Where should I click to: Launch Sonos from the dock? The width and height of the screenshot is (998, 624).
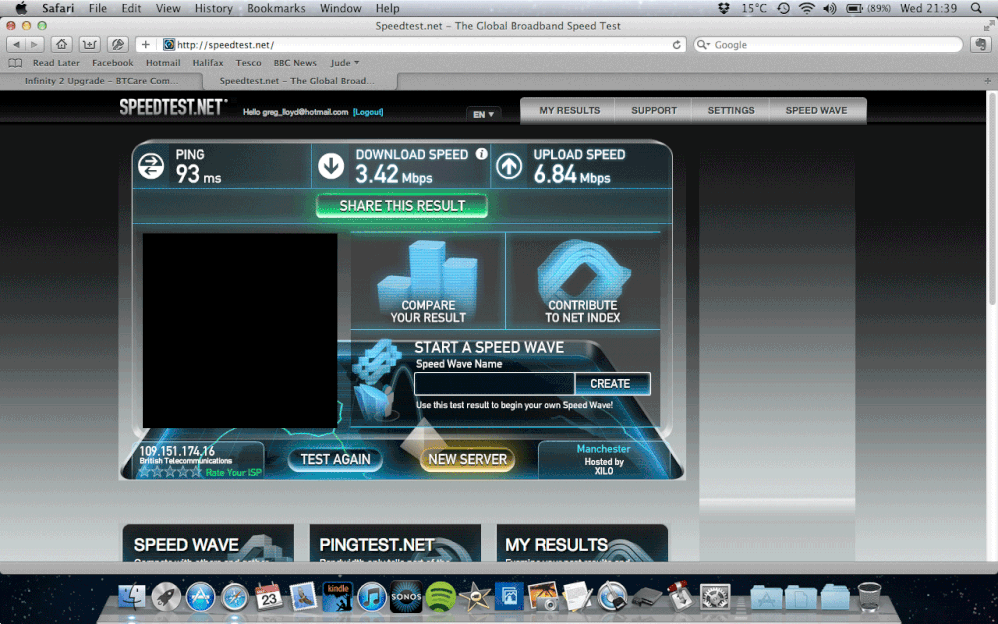click(406, 597)
